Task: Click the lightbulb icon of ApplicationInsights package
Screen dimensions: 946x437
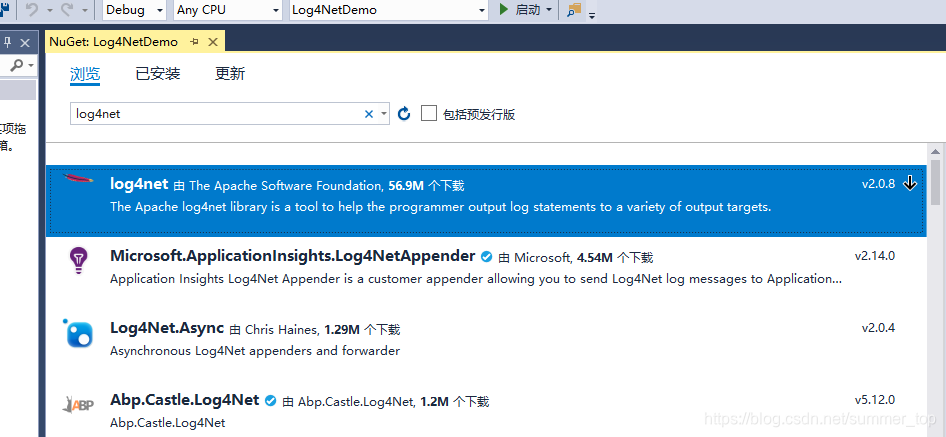Action: click(78, 261)
